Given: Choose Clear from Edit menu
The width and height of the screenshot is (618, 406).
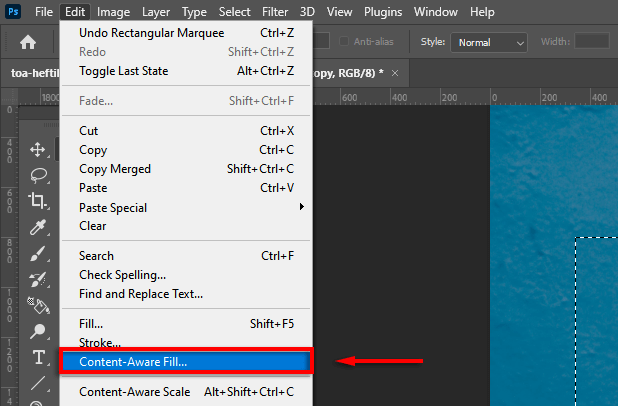Looking at the screenshot, I should point(186,226).
